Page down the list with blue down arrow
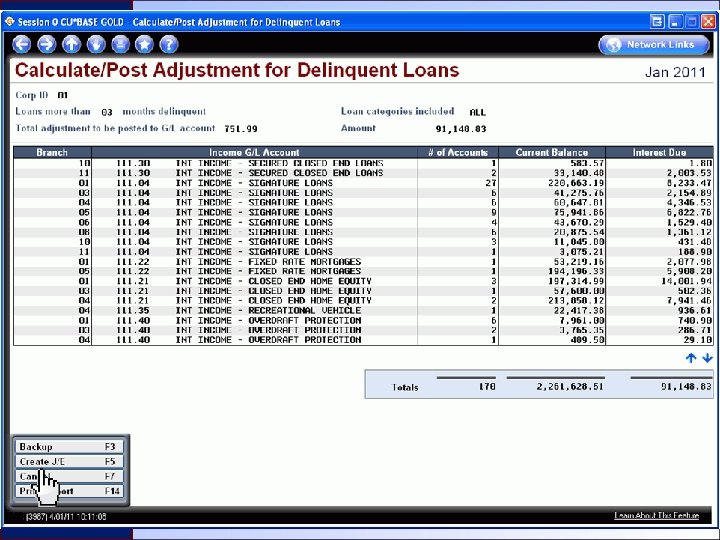The image size is (720, 540). [707, 358]
